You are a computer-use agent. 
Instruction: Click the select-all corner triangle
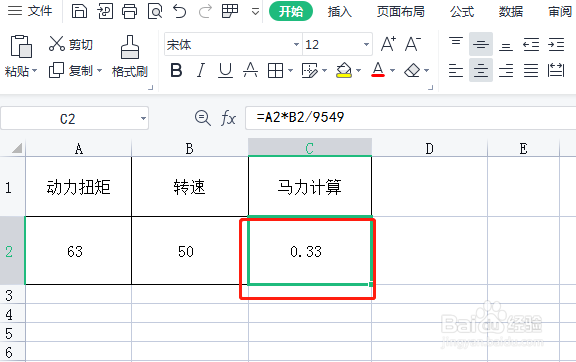pos(17,148)
